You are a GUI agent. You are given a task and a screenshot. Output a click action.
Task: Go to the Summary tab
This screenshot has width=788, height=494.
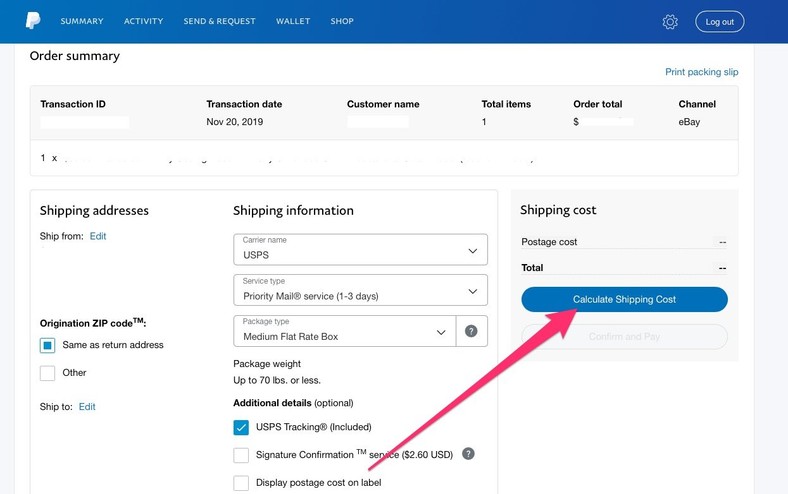(82, 21)
